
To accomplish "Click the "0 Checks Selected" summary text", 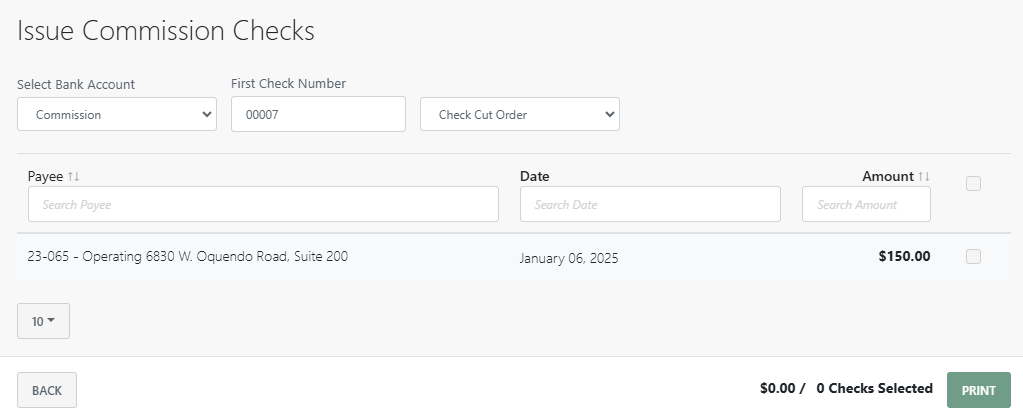I will tap(874, 388).
